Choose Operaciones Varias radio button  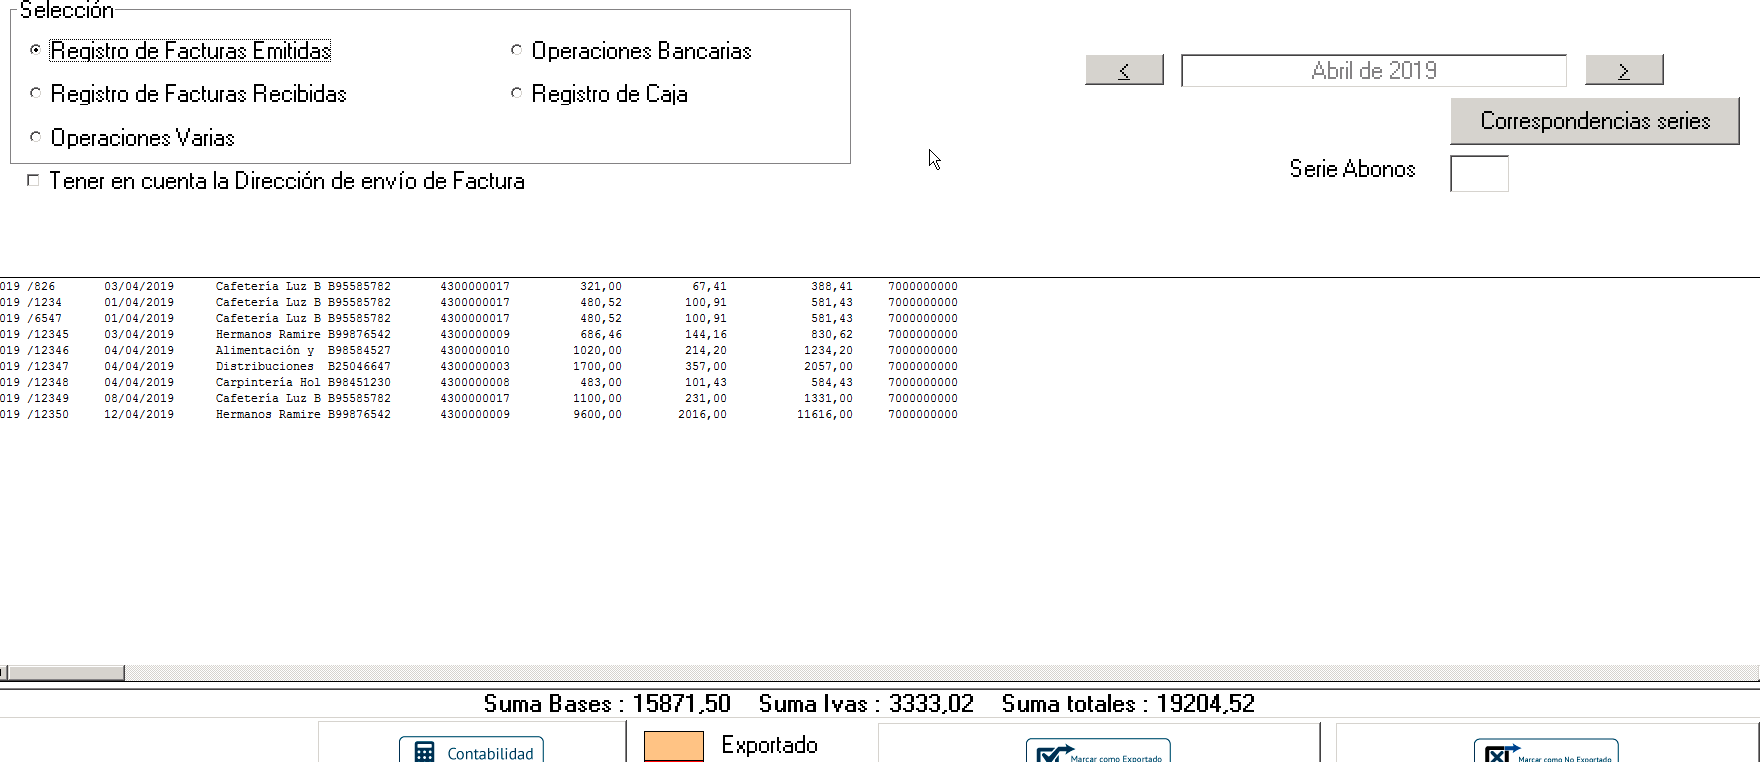[36, 137]
